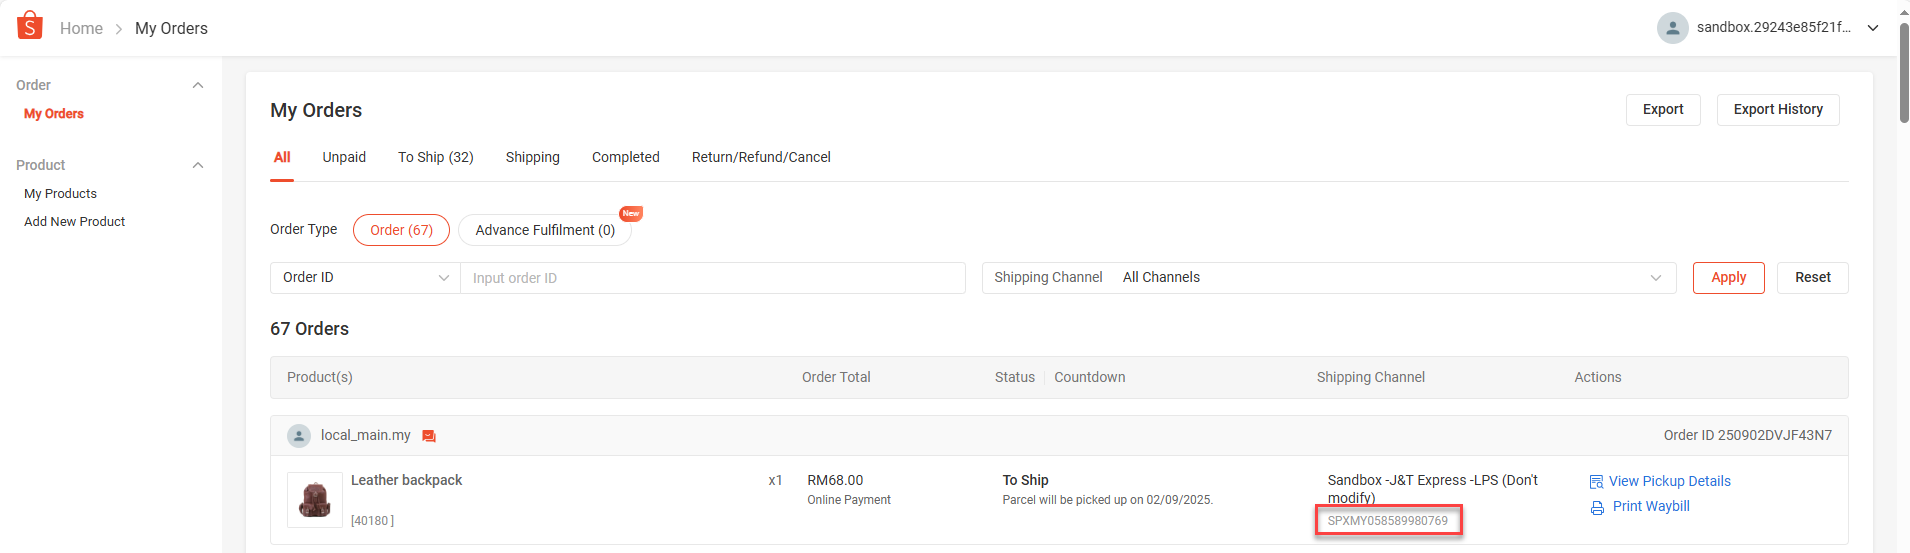
Task: Click the Export History button
Action: [x=1778, y=110]
